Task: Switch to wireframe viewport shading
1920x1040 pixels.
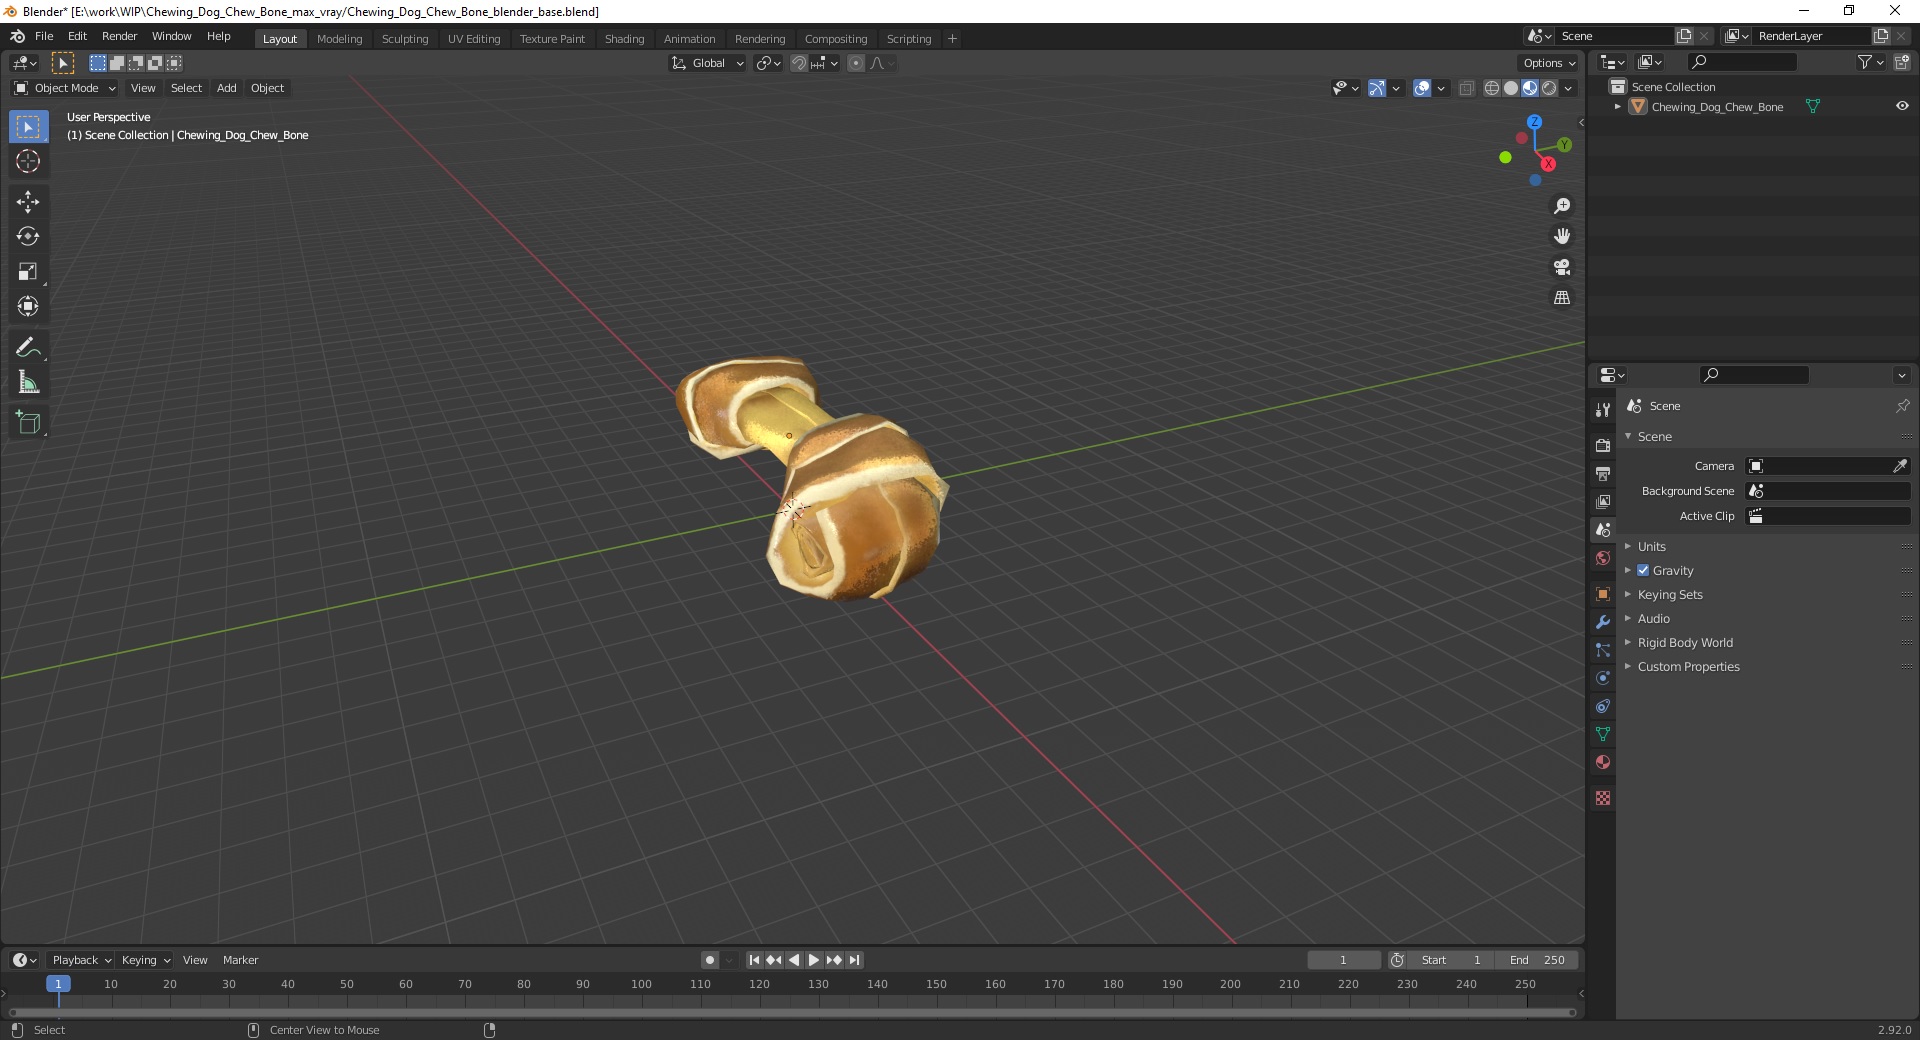Action: point(1492,88)
